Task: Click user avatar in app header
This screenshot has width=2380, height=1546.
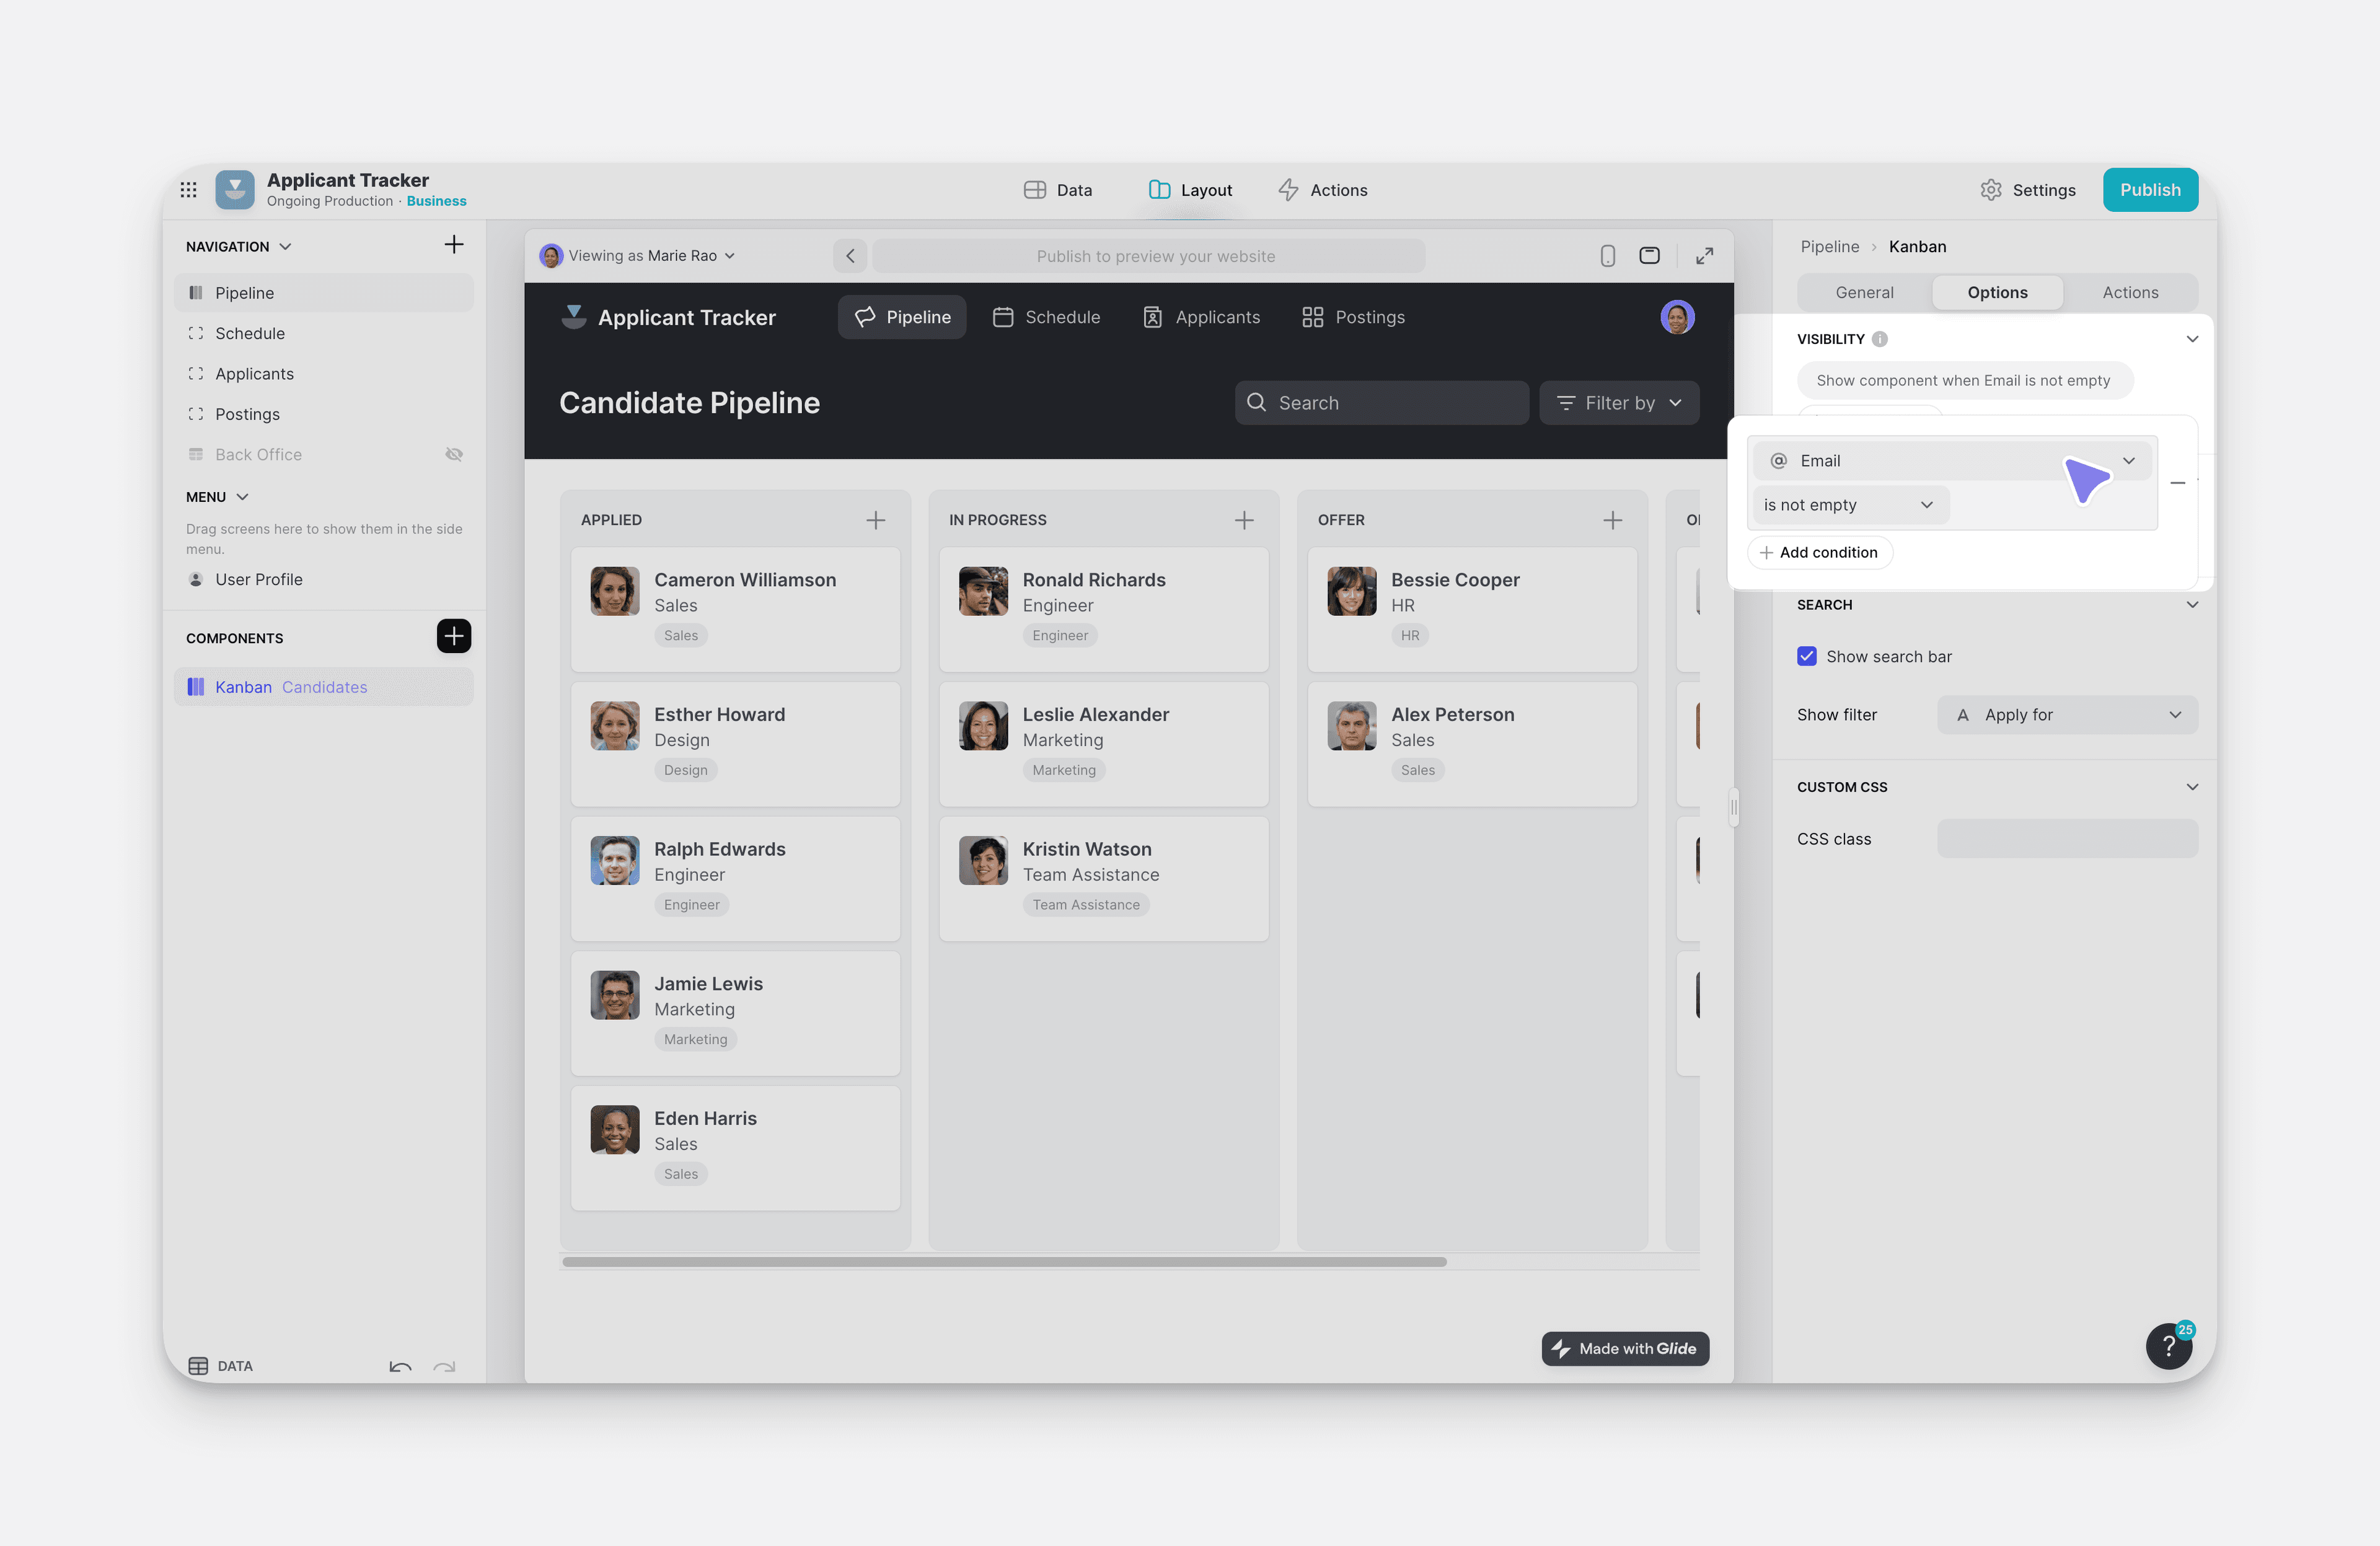Action: pyautogui.click(x=1677, y=317)
